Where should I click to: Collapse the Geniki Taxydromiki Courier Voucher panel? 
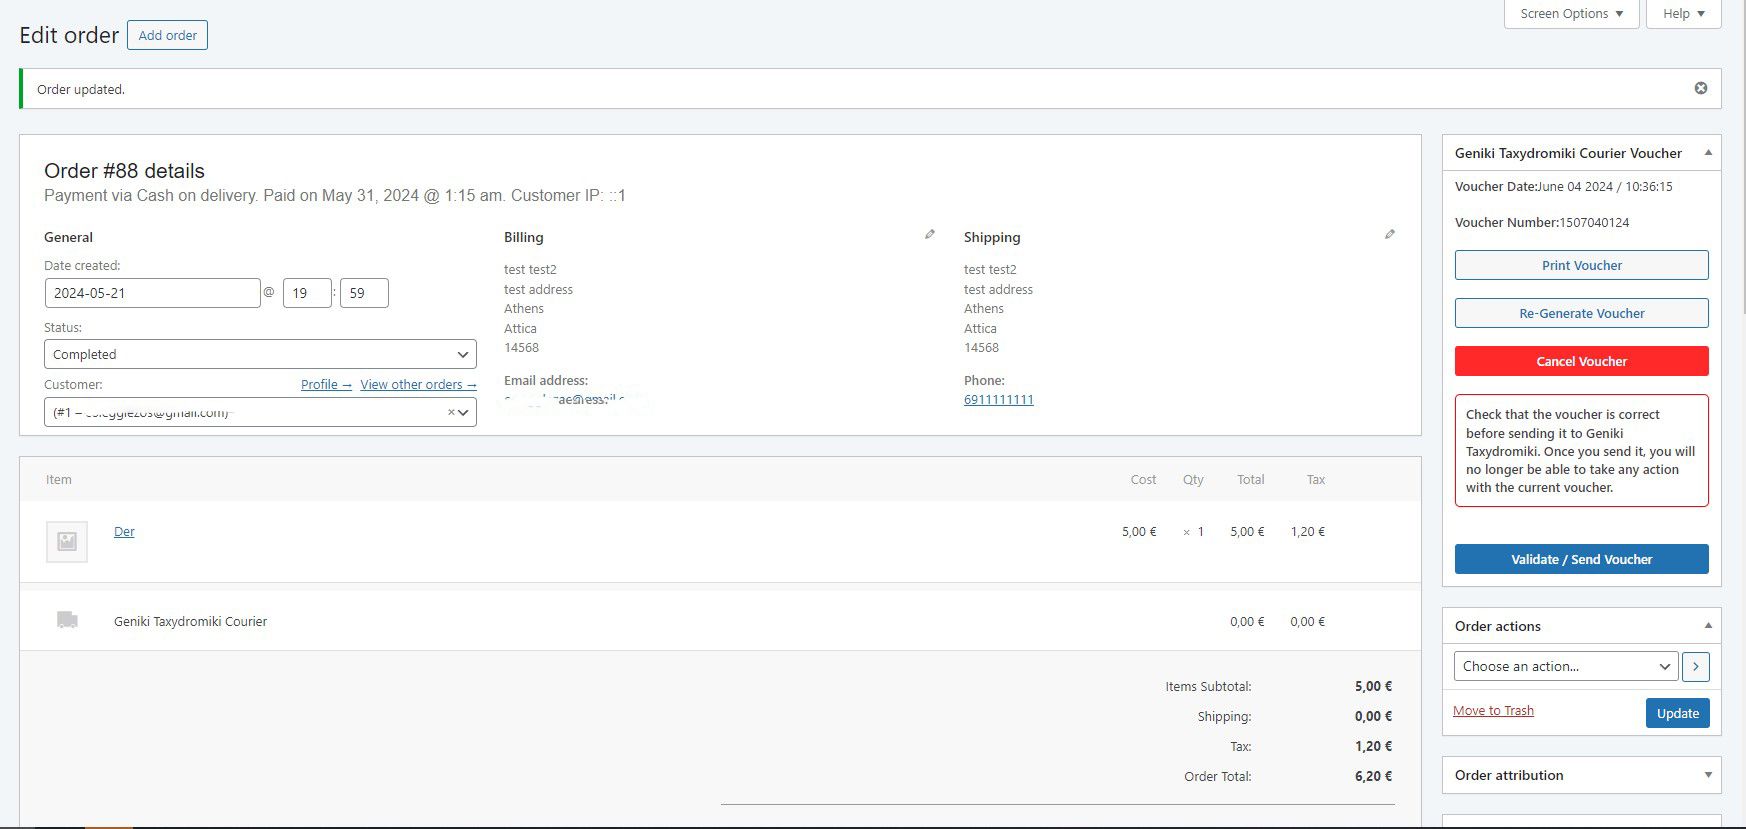1708,153
